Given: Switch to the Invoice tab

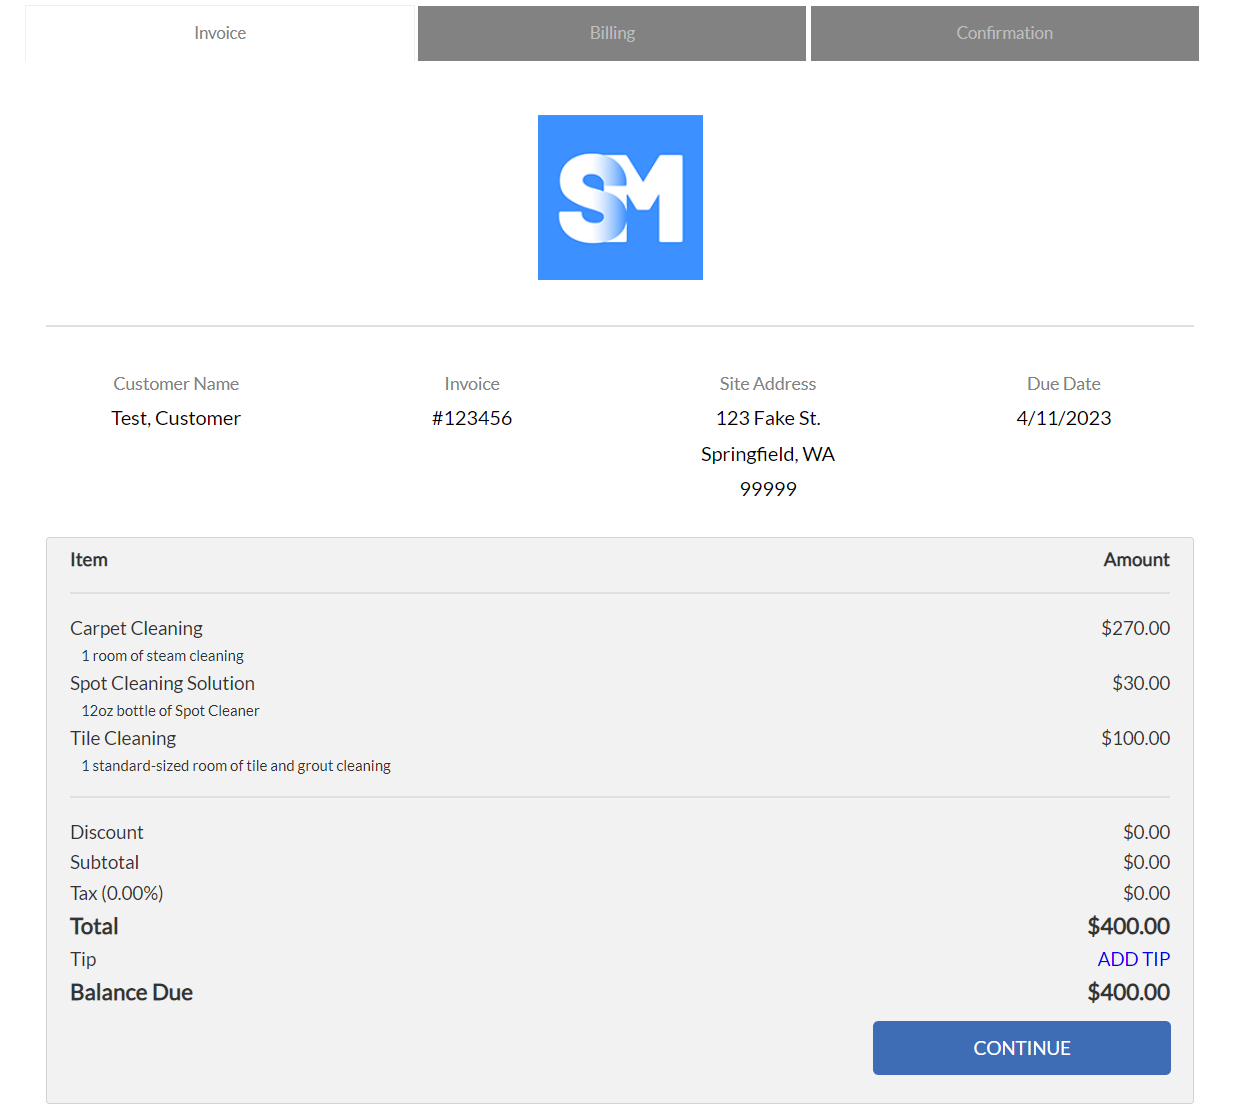Looking at the screenshot, I should coord(220,33).
